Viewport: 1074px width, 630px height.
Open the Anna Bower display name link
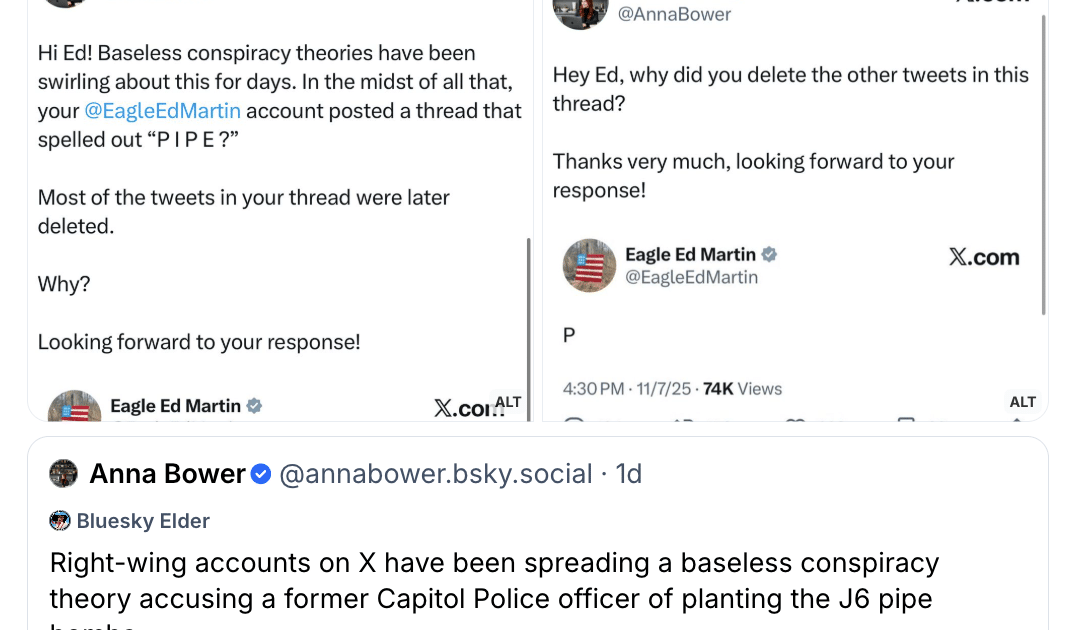(167, 474)
